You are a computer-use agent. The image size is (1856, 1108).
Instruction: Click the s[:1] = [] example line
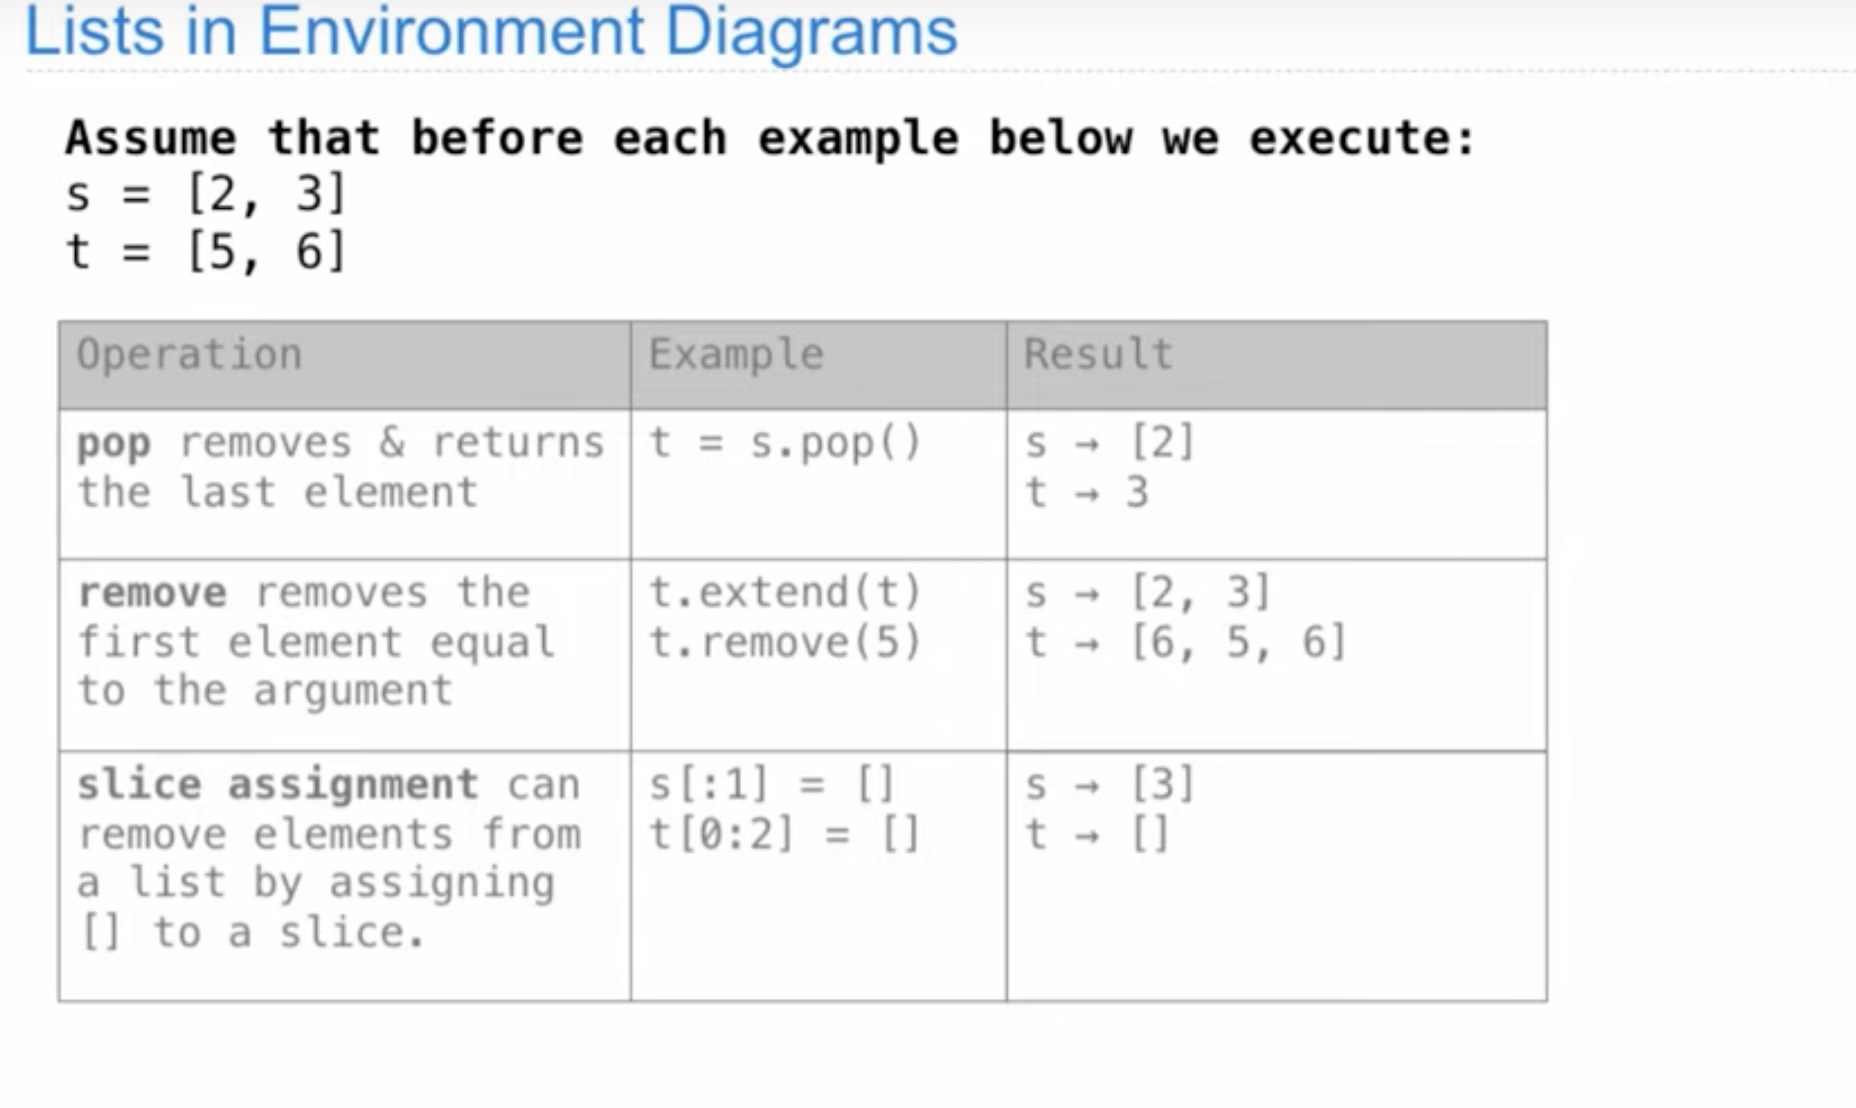(772, 784)
